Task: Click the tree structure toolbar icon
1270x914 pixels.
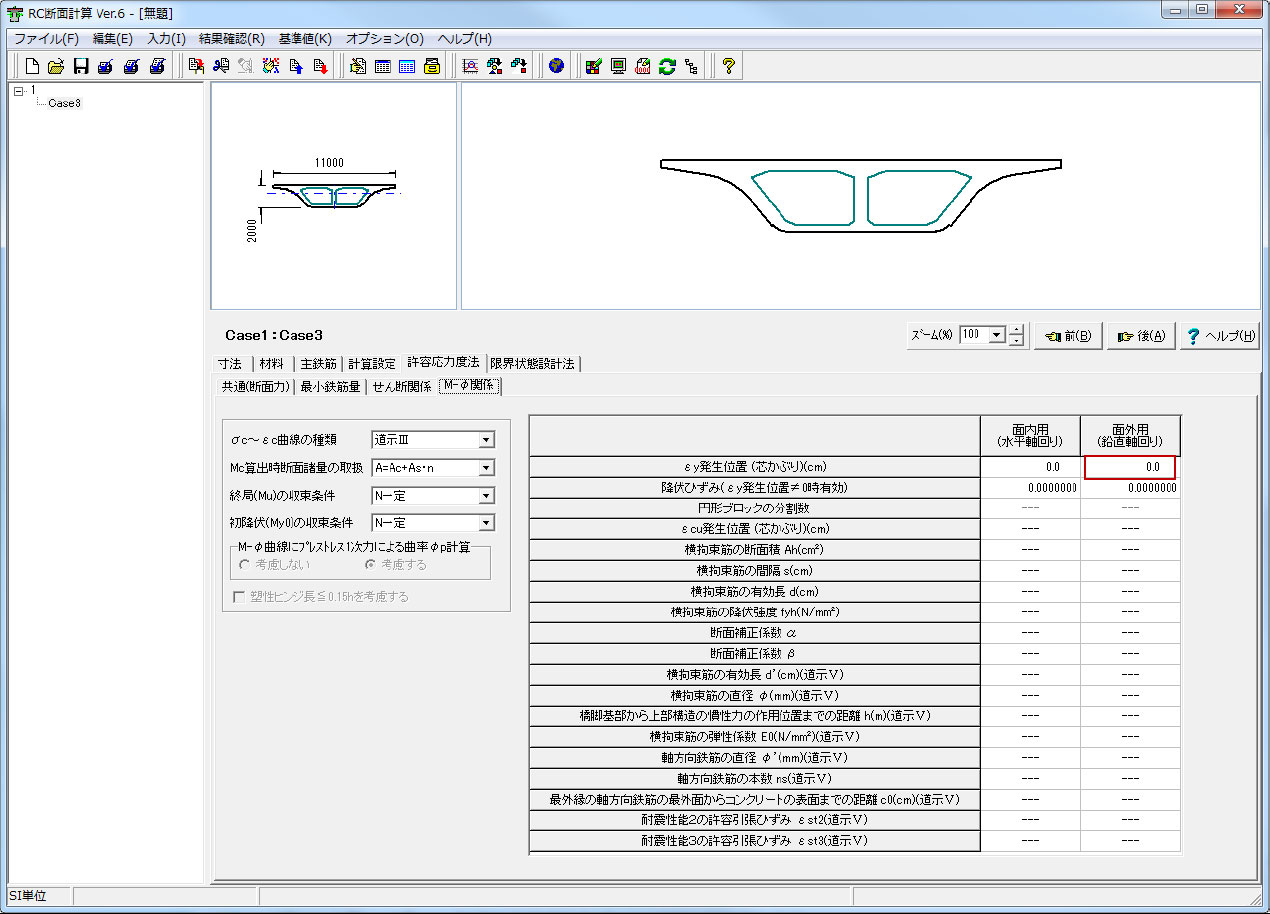Action: [x=691, y=67]
